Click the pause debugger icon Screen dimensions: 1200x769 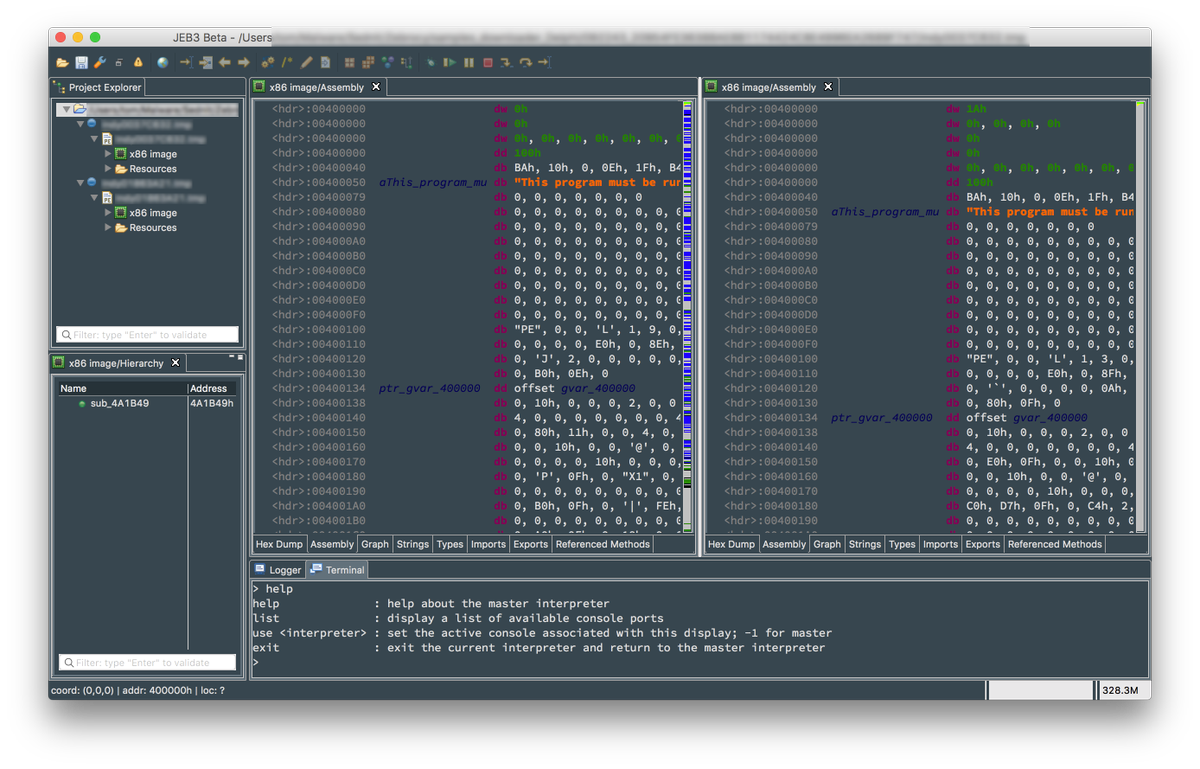[x=469, y=62]
